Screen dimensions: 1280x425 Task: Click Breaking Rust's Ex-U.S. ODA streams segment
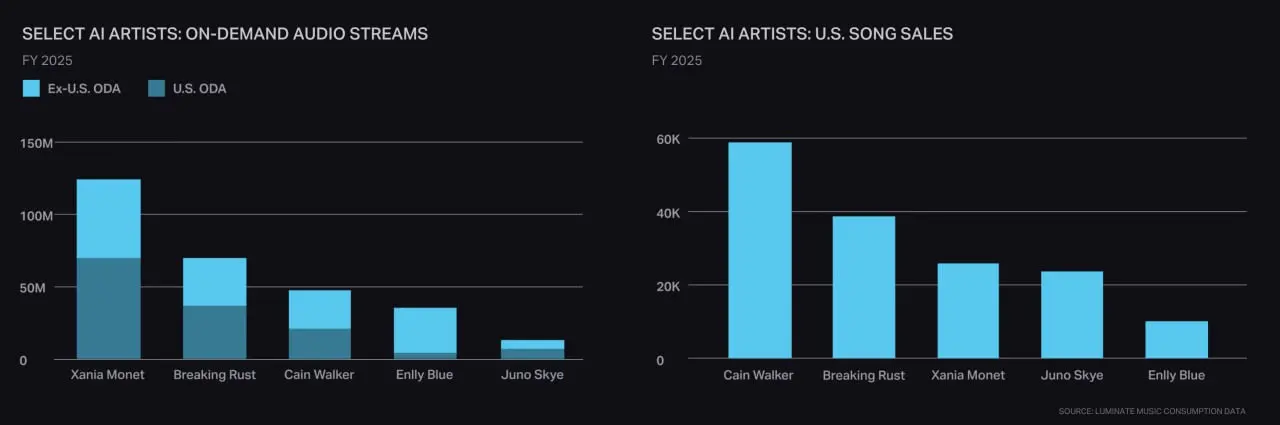(215, 282)
